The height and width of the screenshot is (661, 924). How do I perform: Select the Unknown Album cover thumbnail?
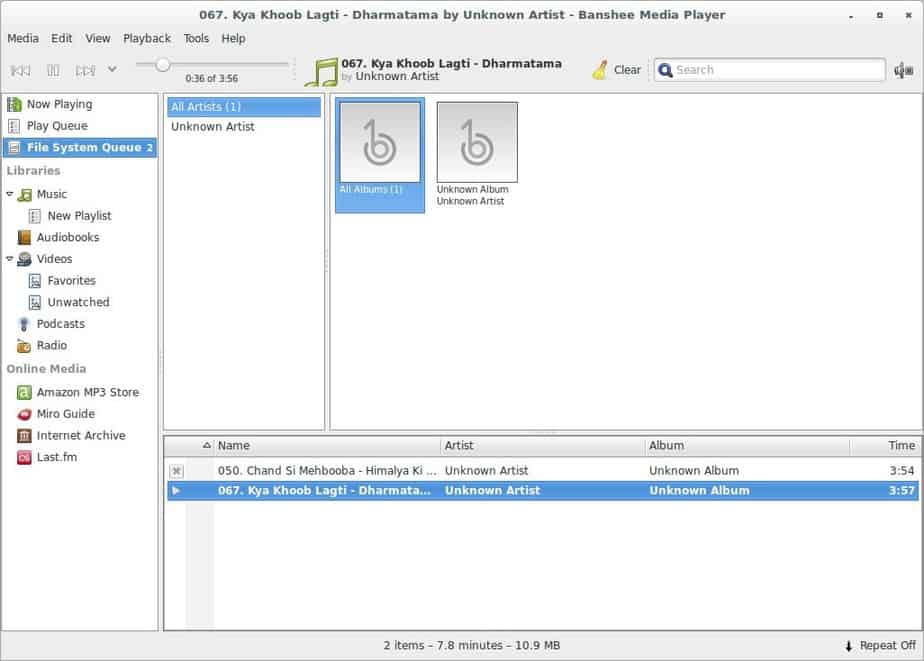pos(477,142)
